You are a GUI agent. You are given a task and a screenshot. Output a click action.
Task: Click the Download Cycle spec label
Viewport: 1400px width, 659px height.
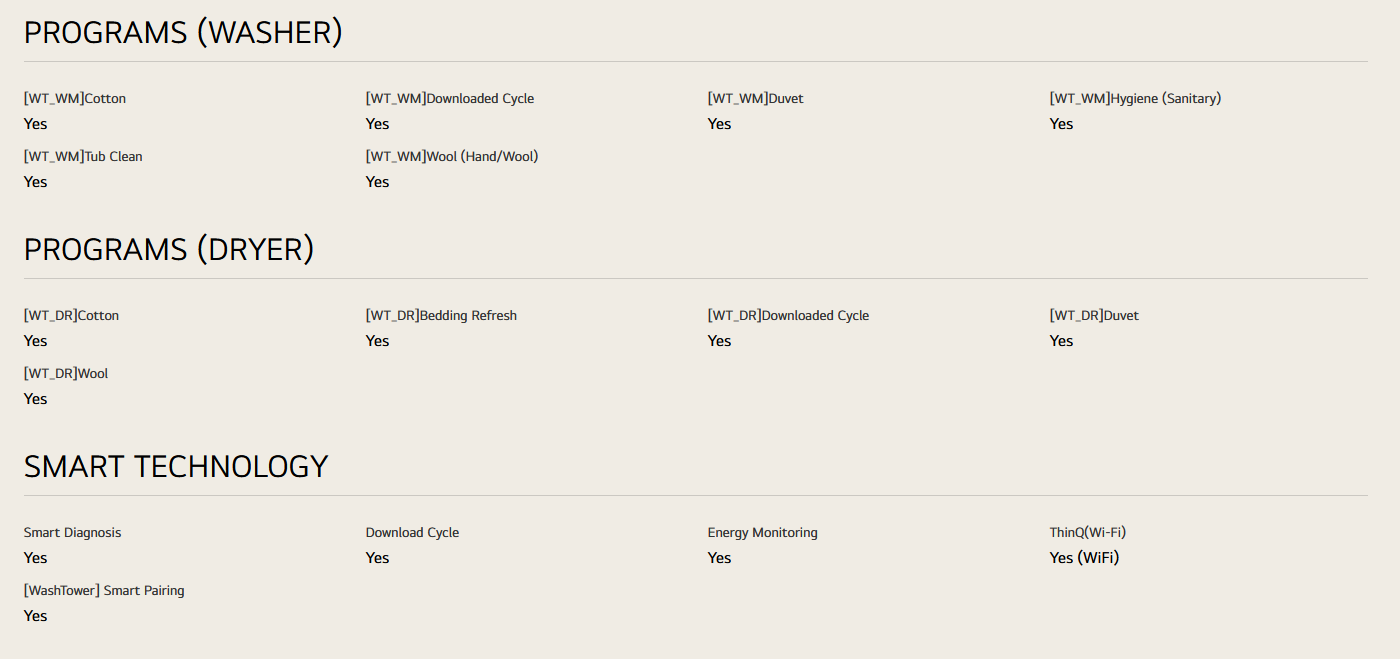pyautogui.click(x=412, y=533)
